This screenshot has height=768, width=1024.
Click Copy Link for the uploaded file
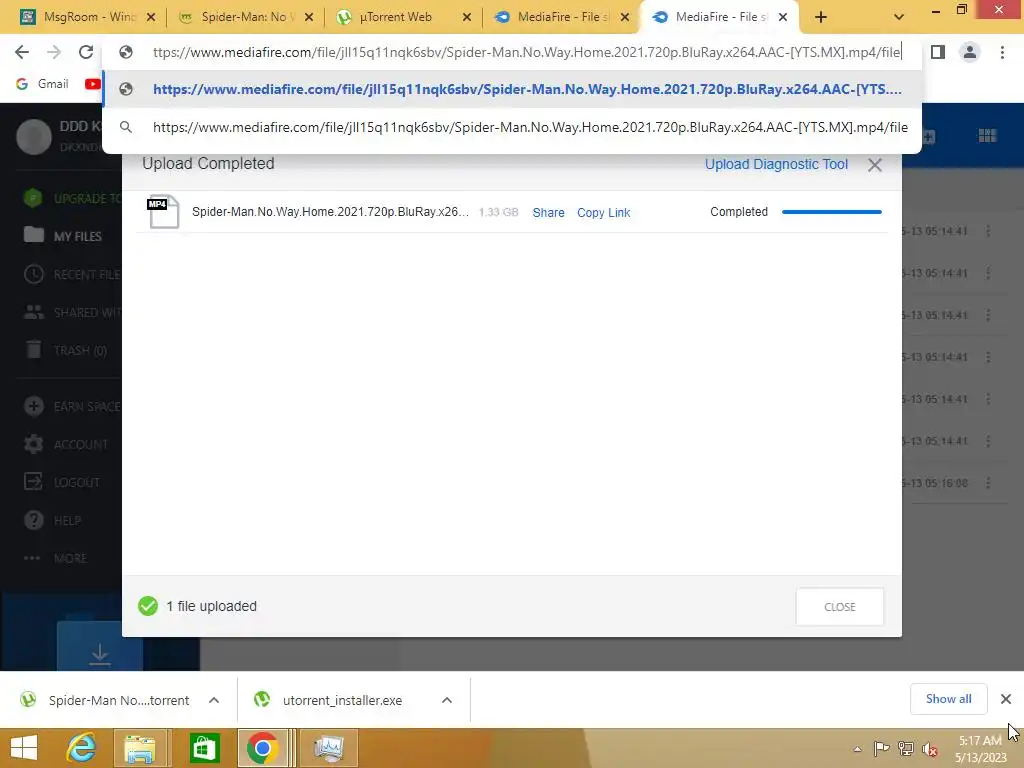[603, 212]
